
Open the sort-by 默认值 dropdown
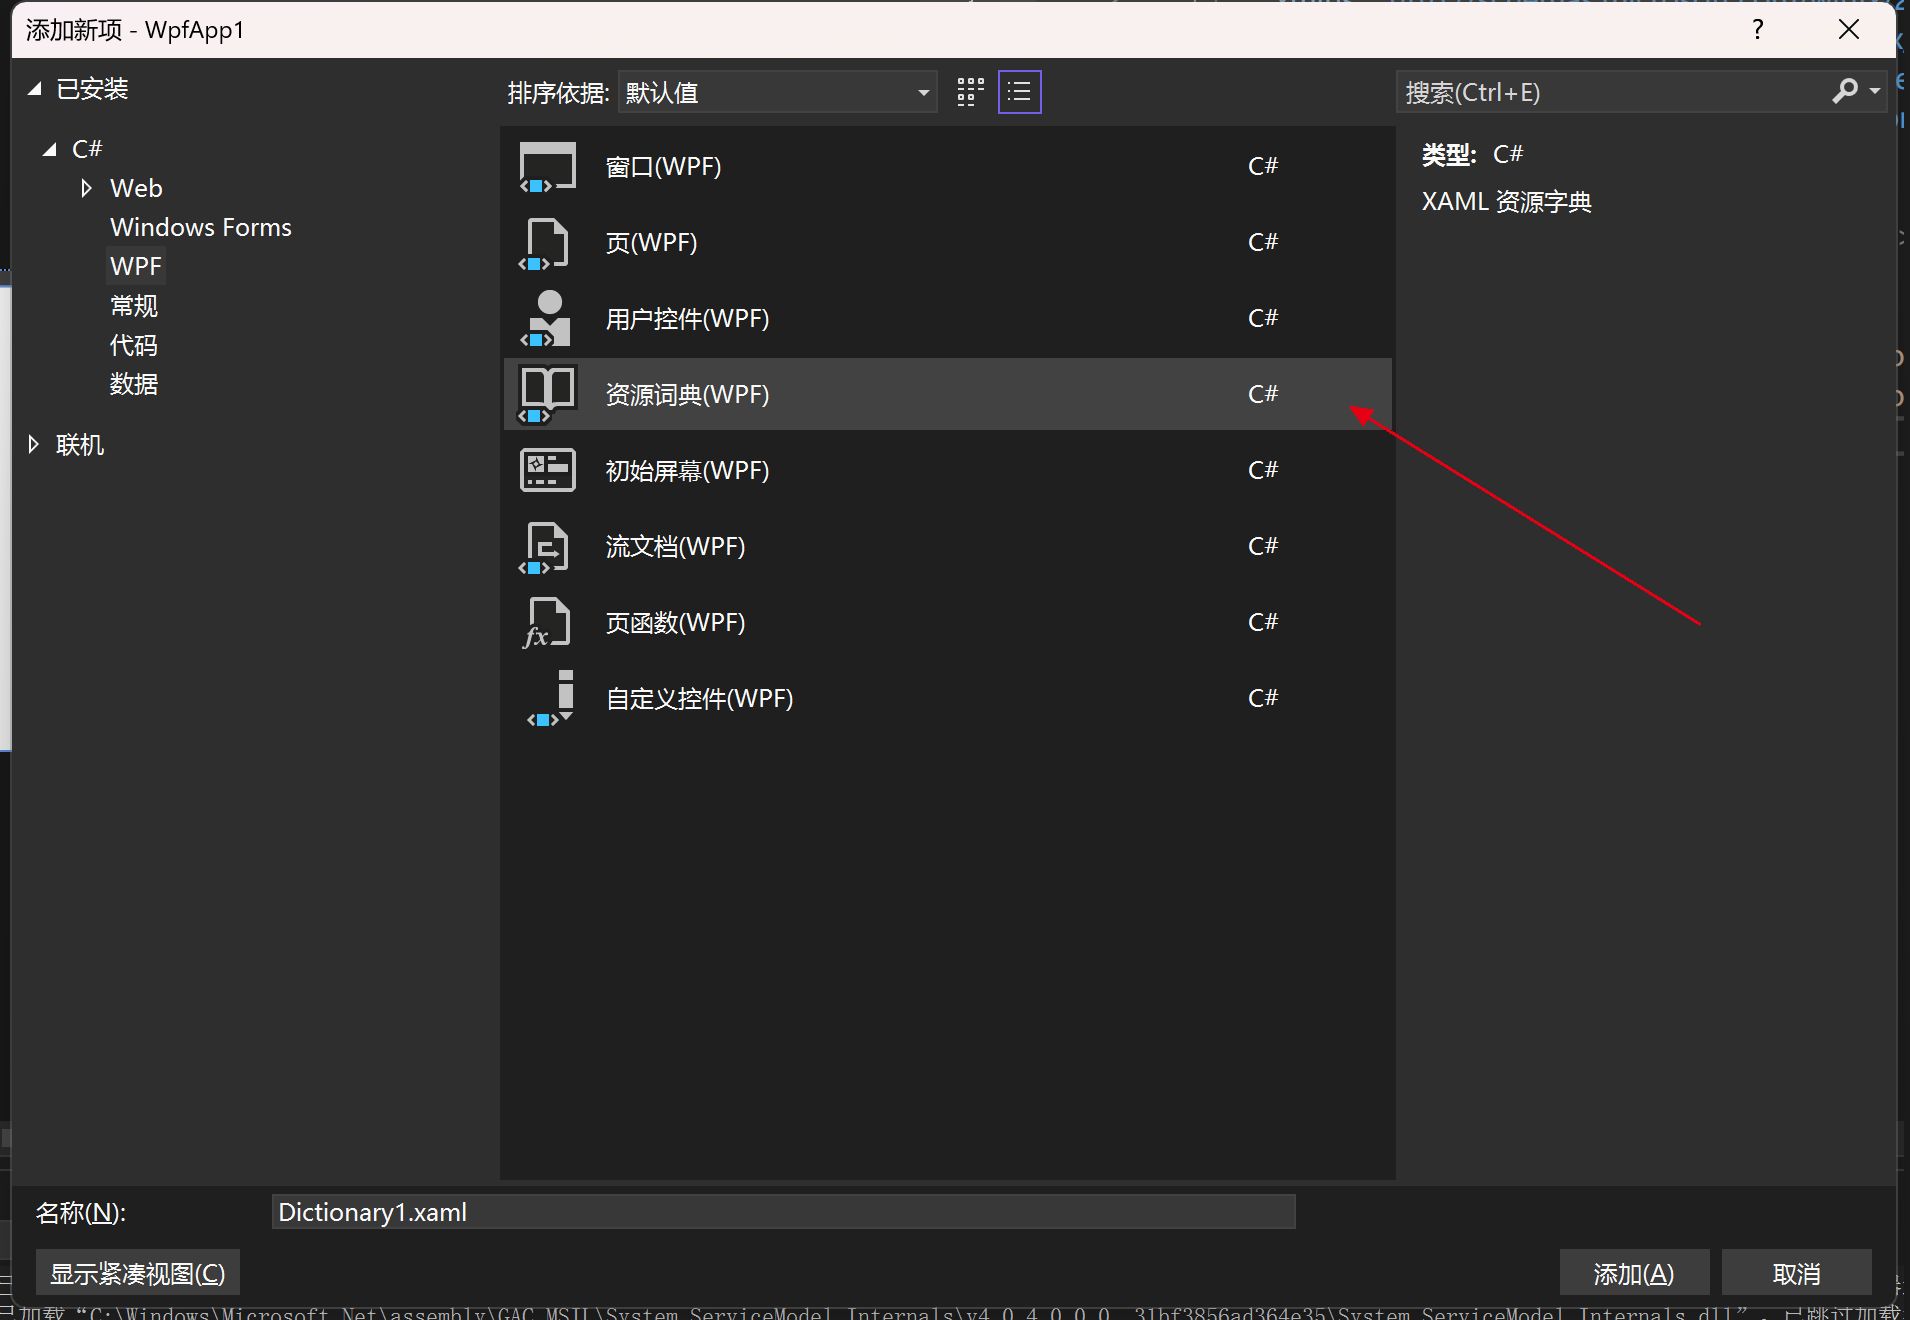coord(777,93)
